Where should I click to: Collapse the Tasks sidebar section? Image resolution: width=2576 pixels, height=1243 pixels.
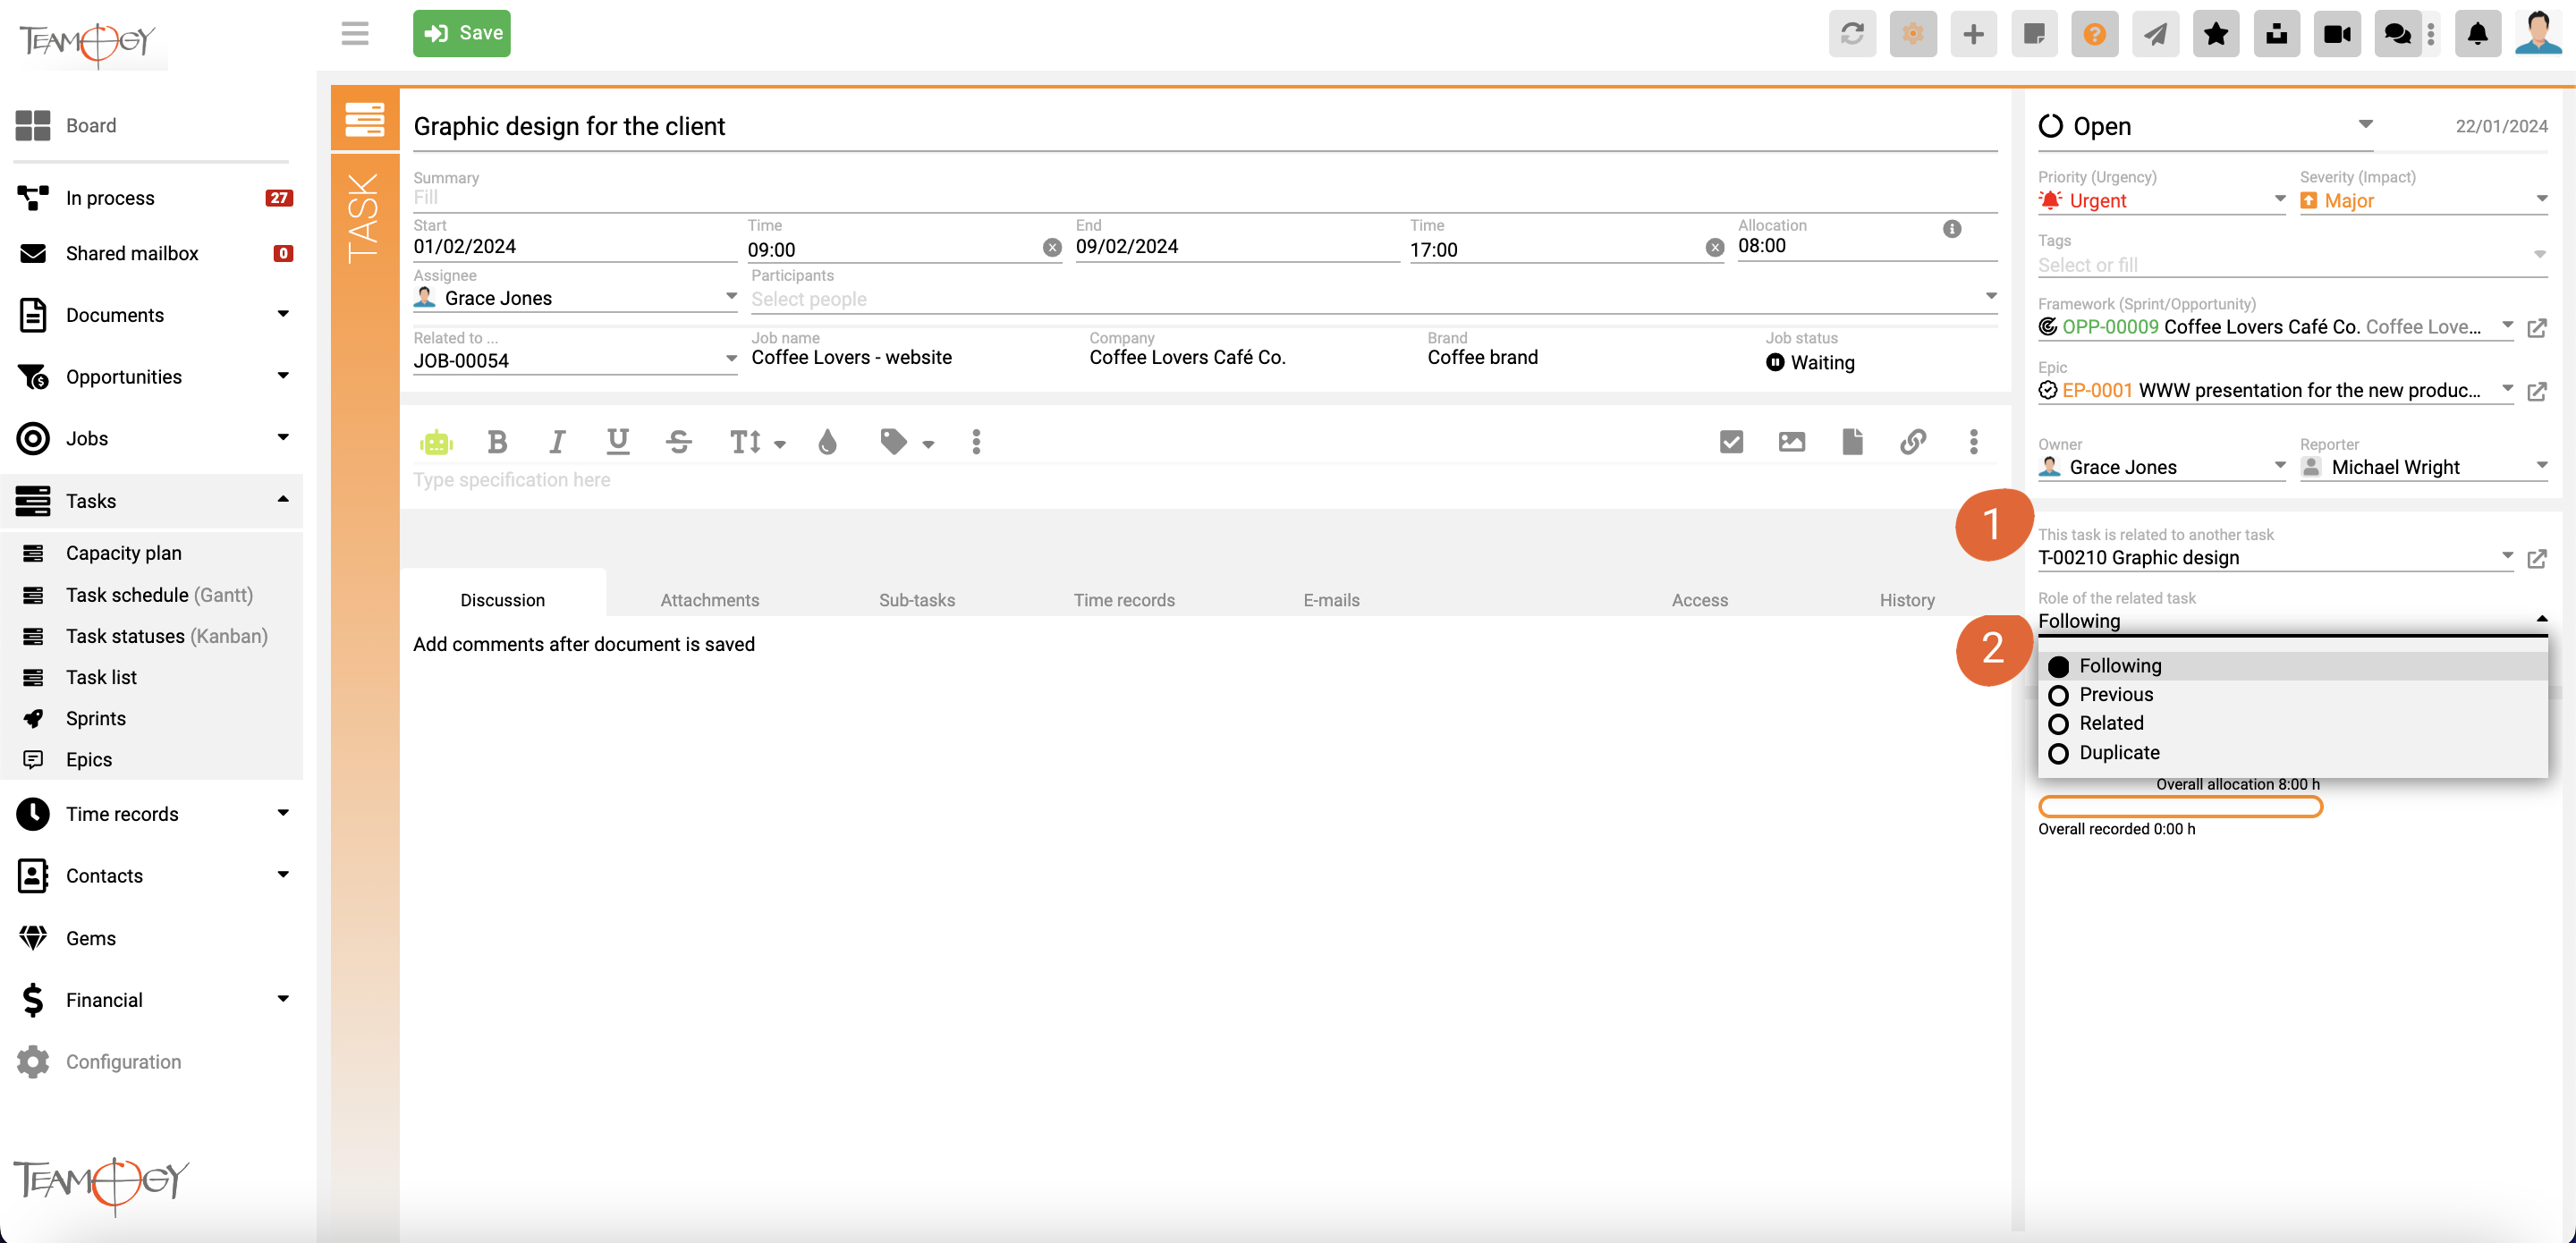coord(282,499)
